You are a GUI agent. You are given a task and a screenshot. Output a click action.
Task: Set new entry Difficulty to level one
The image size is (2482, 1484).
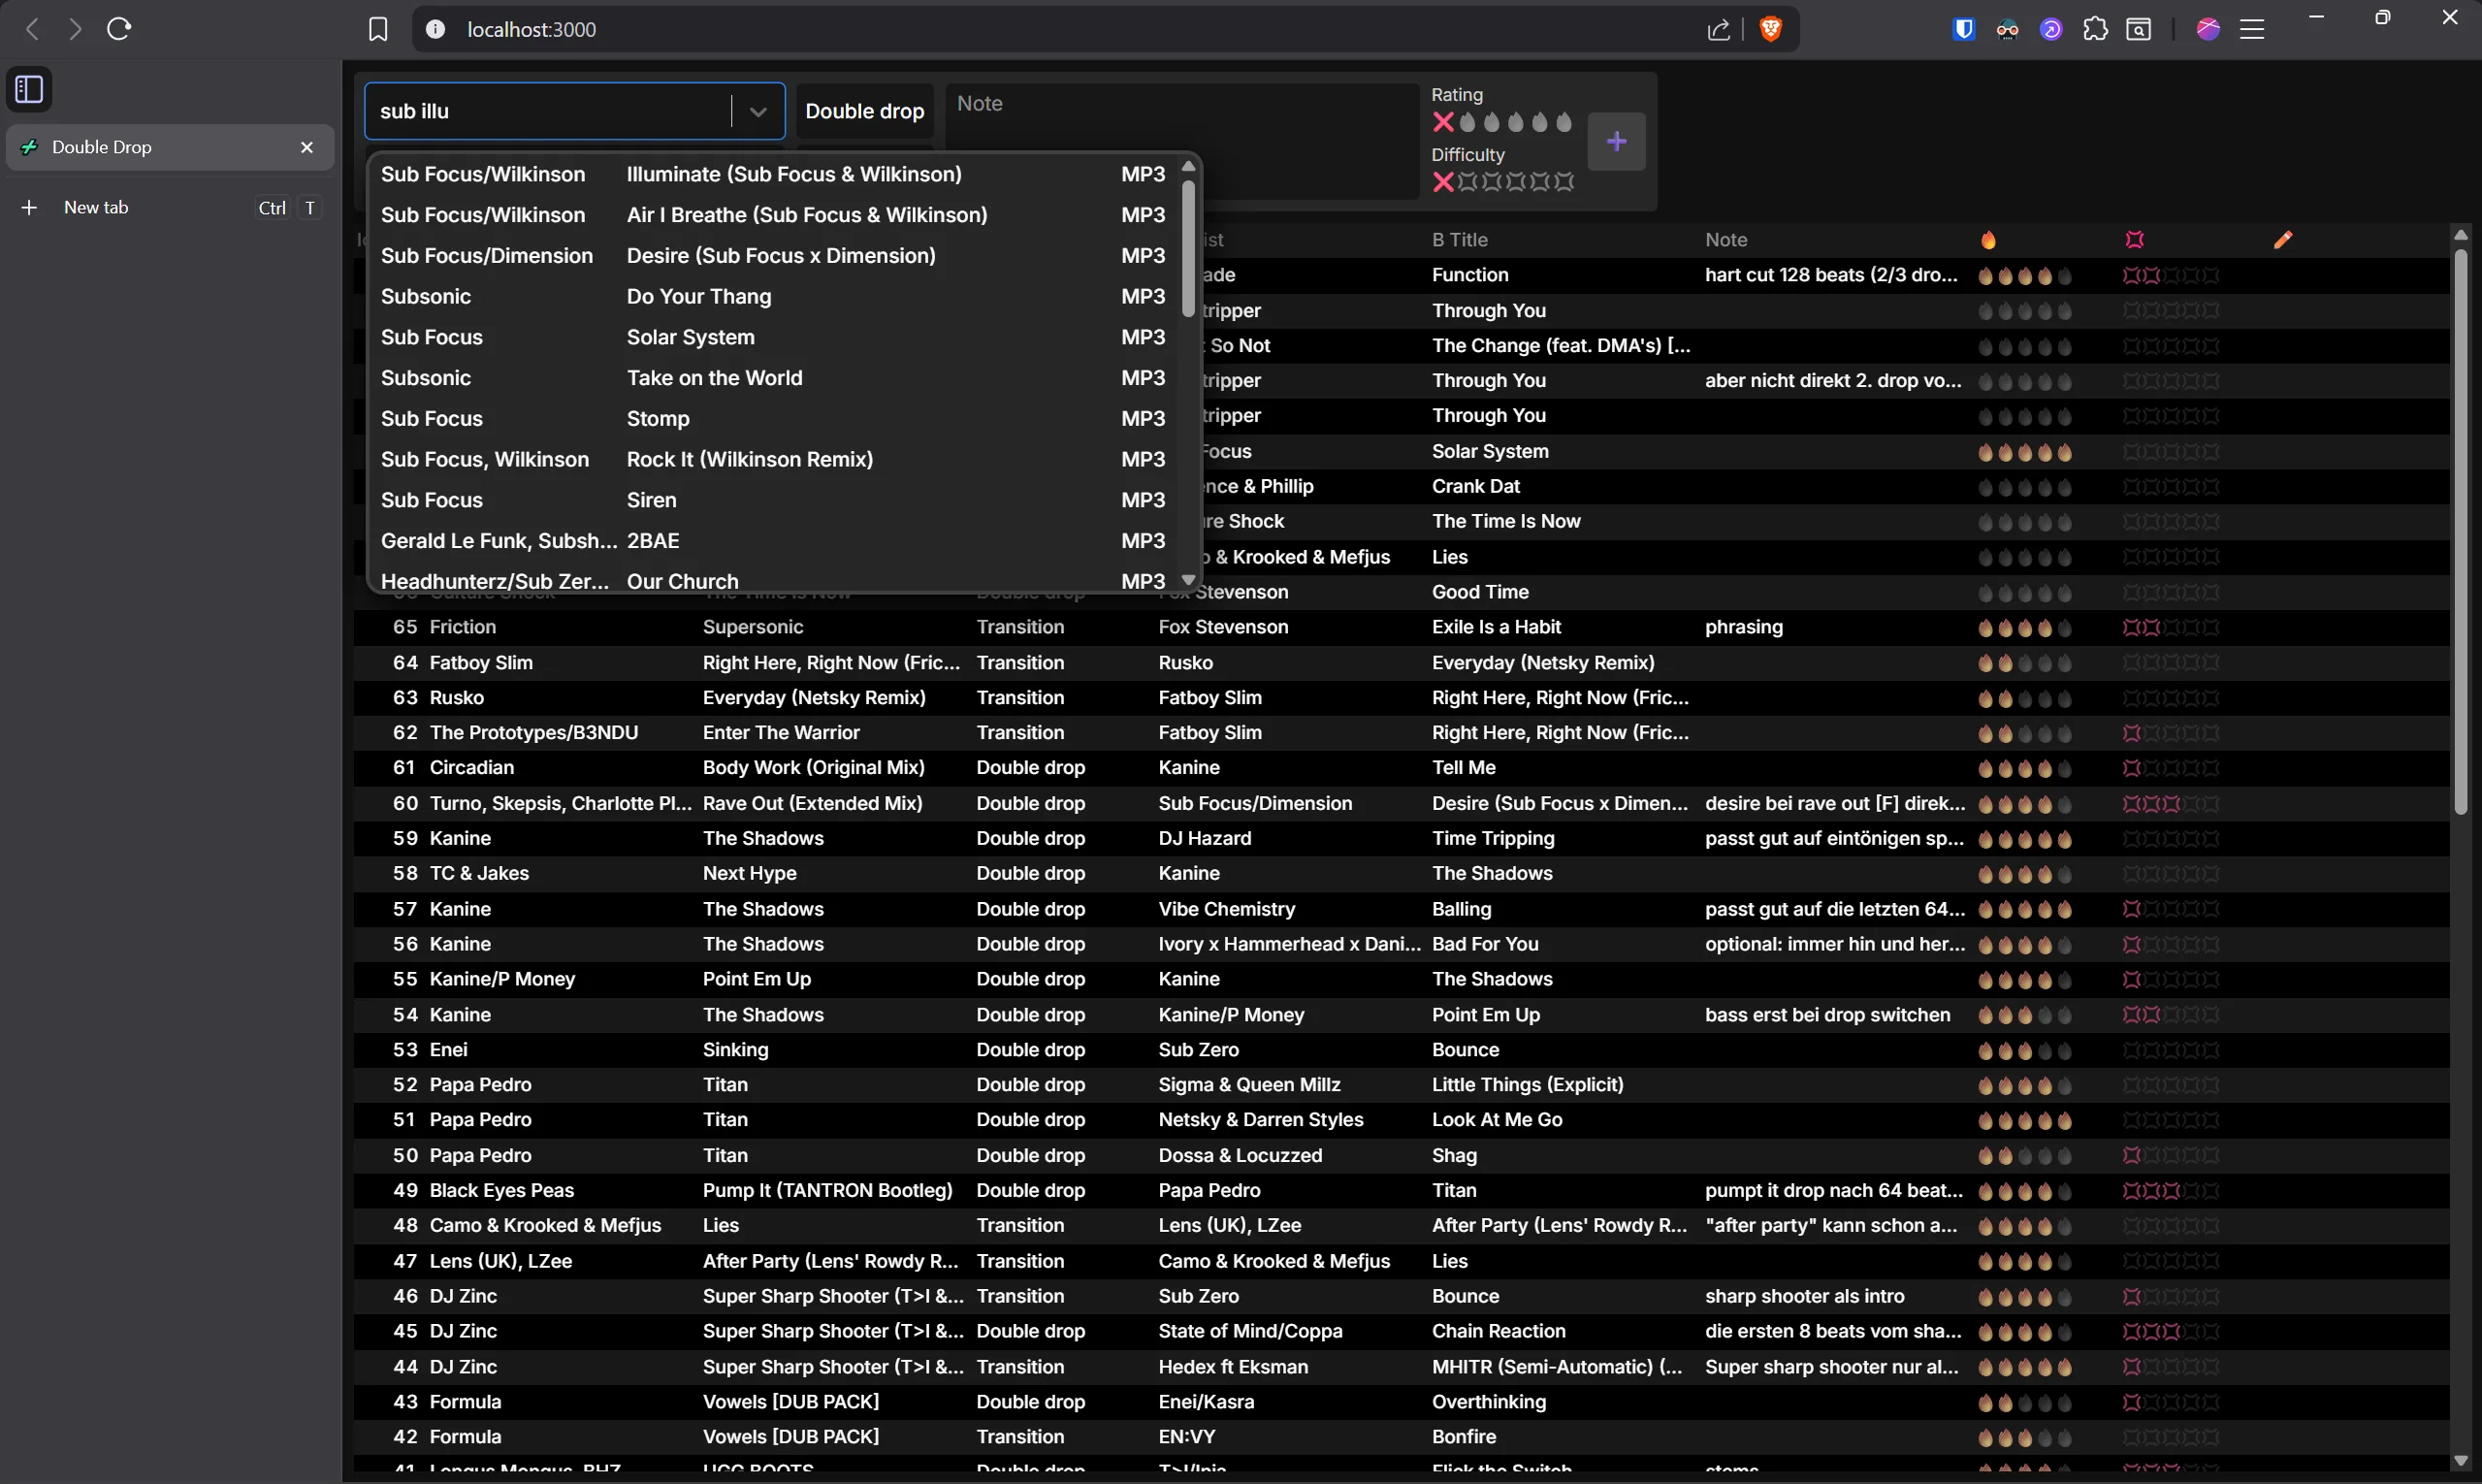point(1467,181)
